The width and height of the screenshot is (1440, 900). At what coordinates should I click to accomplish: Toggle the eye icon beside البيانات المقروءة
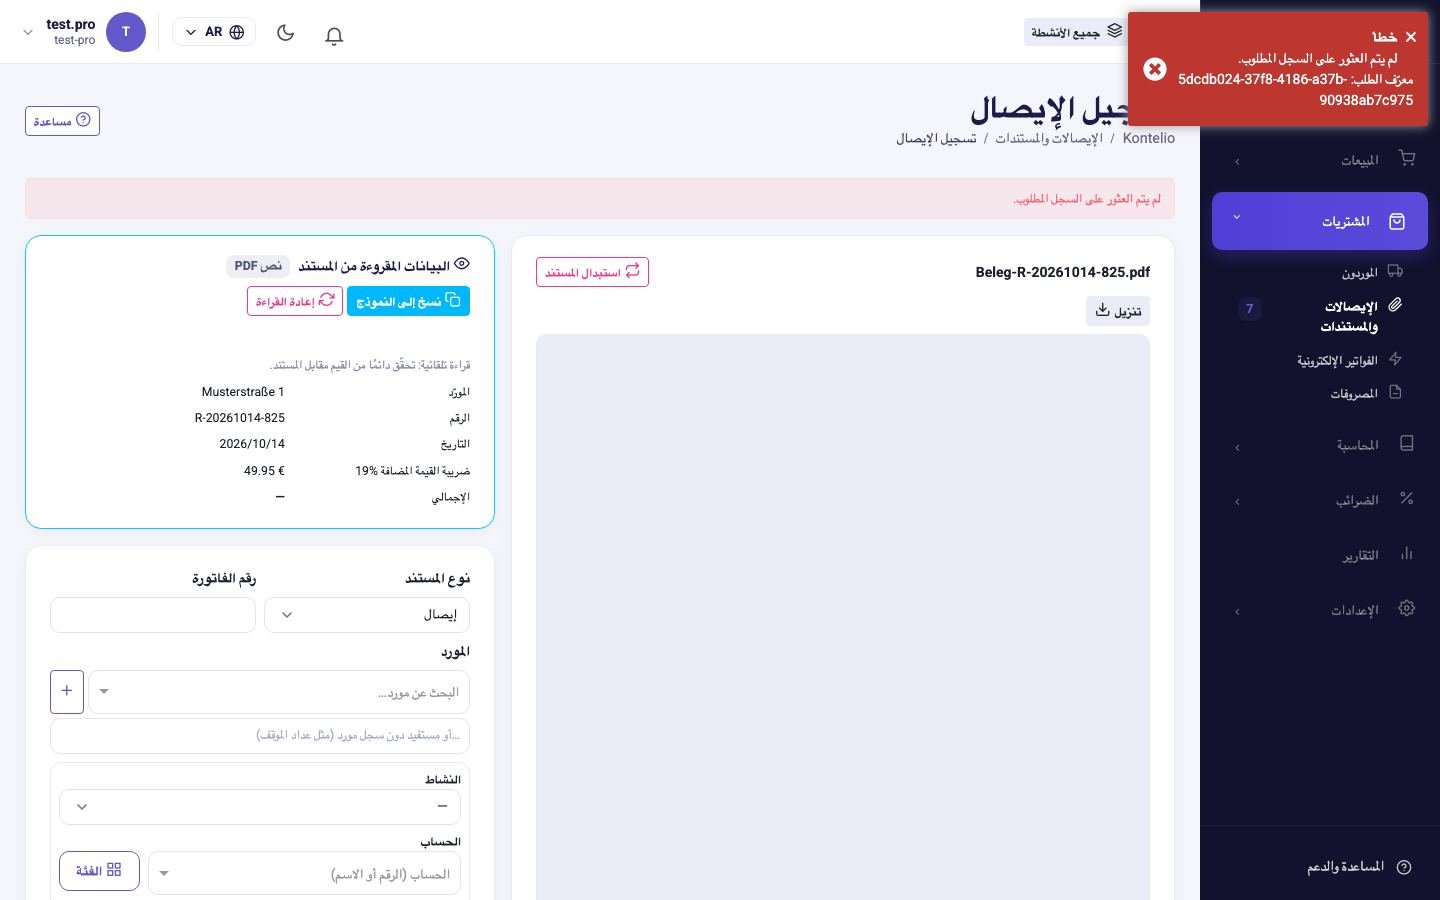[462, 264]
